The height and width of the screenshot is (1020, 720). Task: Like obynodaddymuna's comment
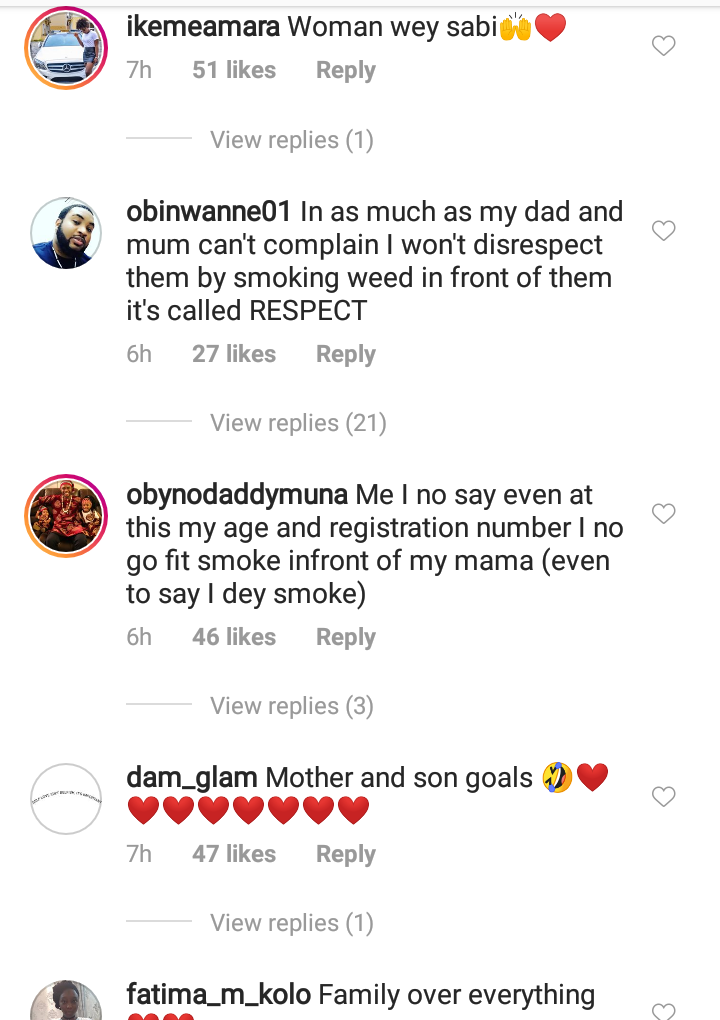coord(663,514)
